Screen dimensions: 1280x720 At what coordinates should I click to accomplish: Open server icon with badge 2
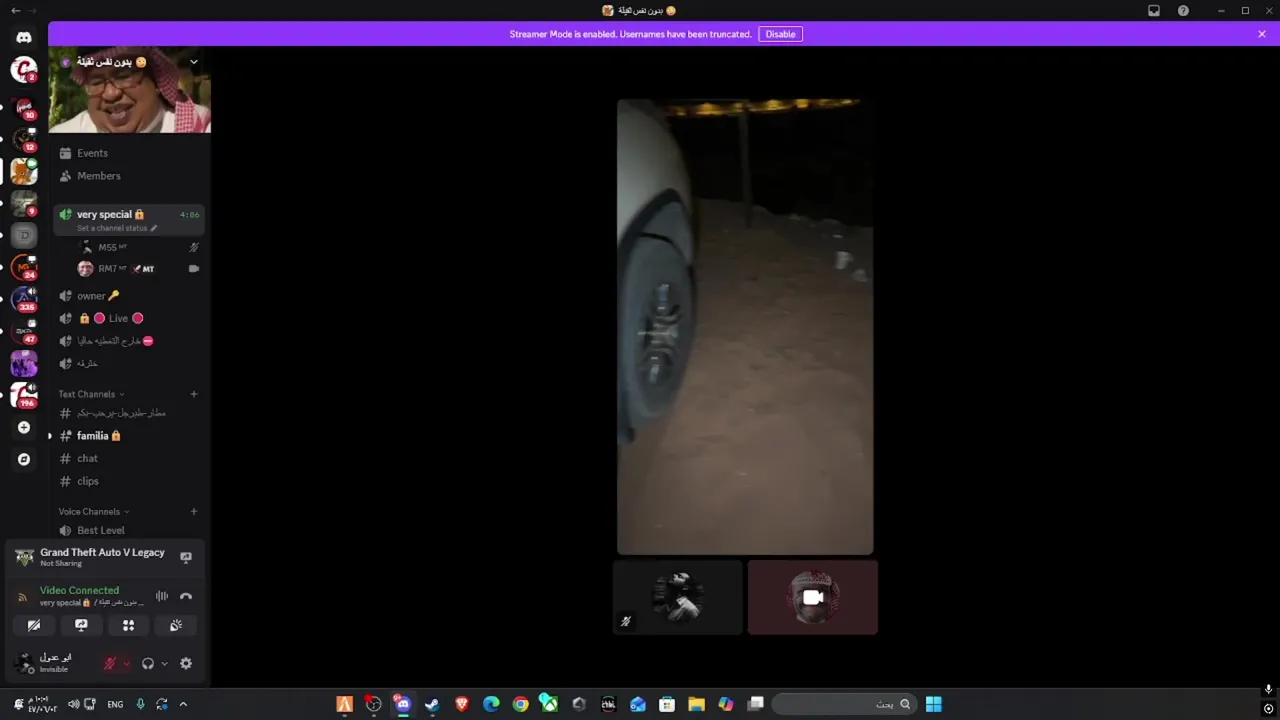point(24,69)
